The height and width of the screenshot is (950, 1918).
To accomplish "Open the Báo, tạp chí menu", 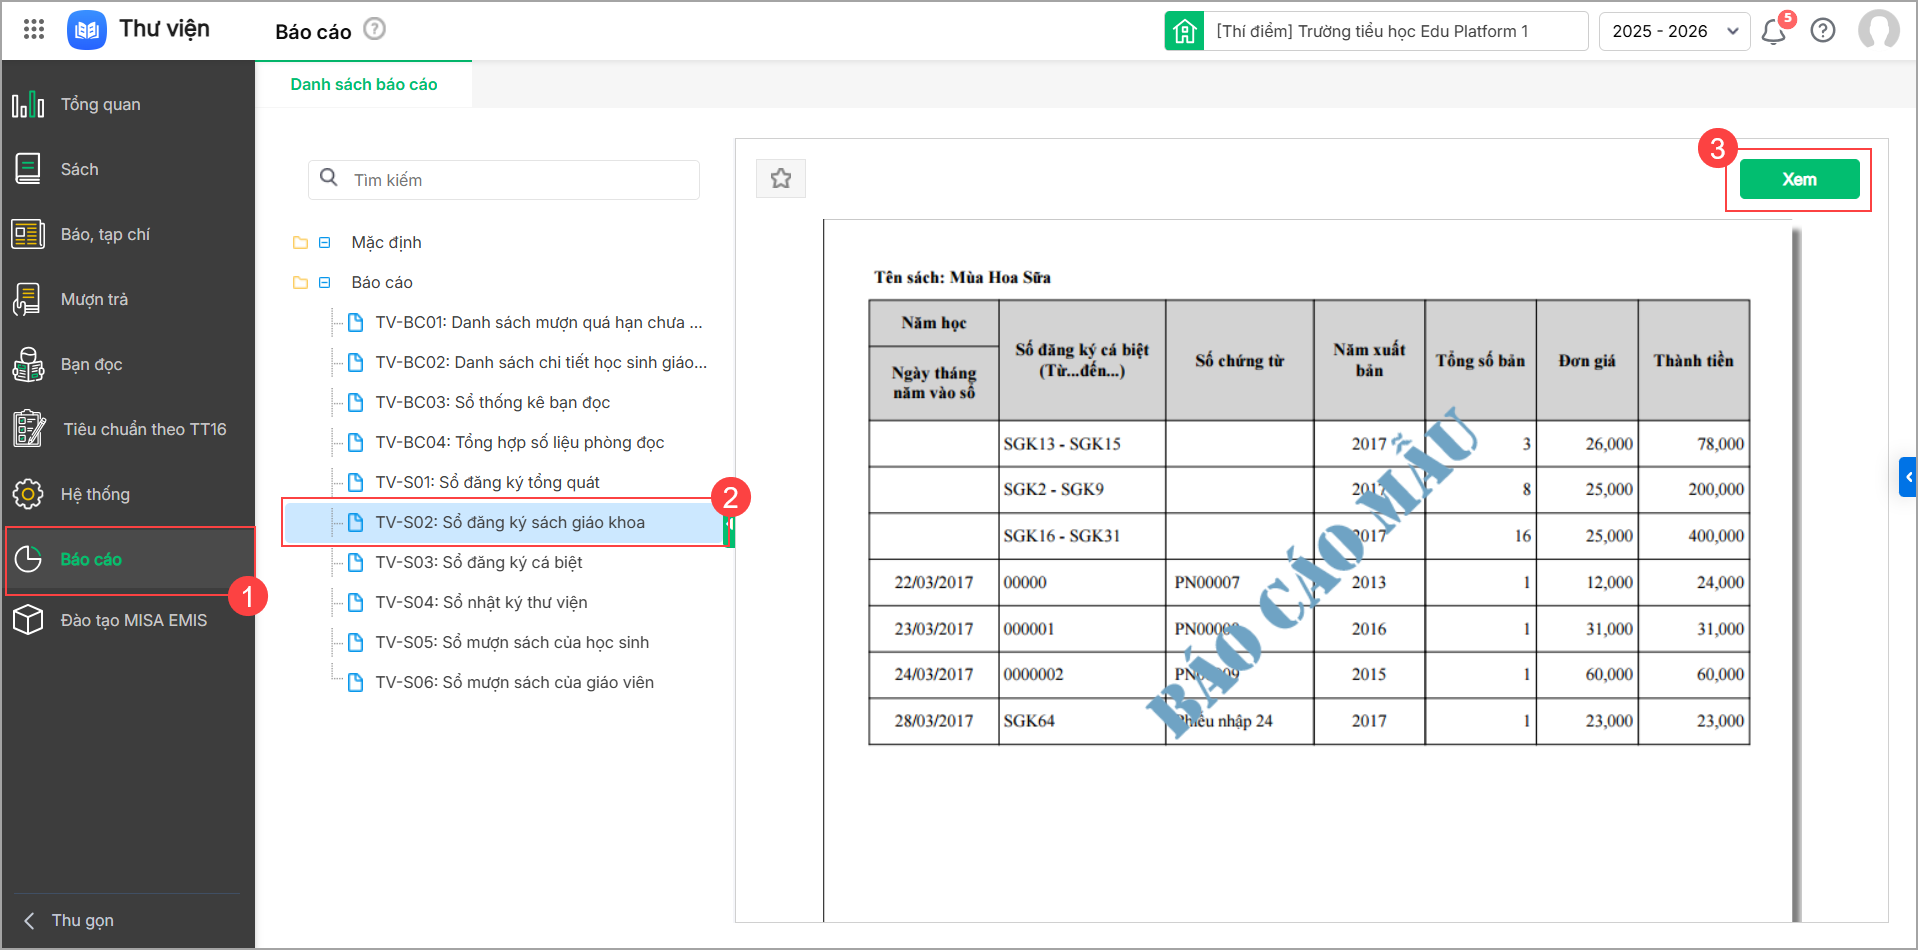I will coord(128,234).
